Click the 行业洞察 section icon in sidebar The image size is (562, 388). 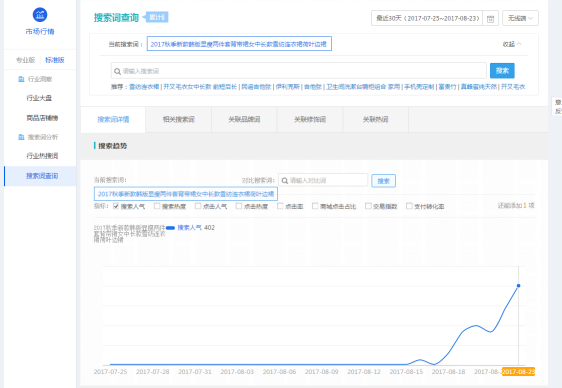click(x=21, y=79)
